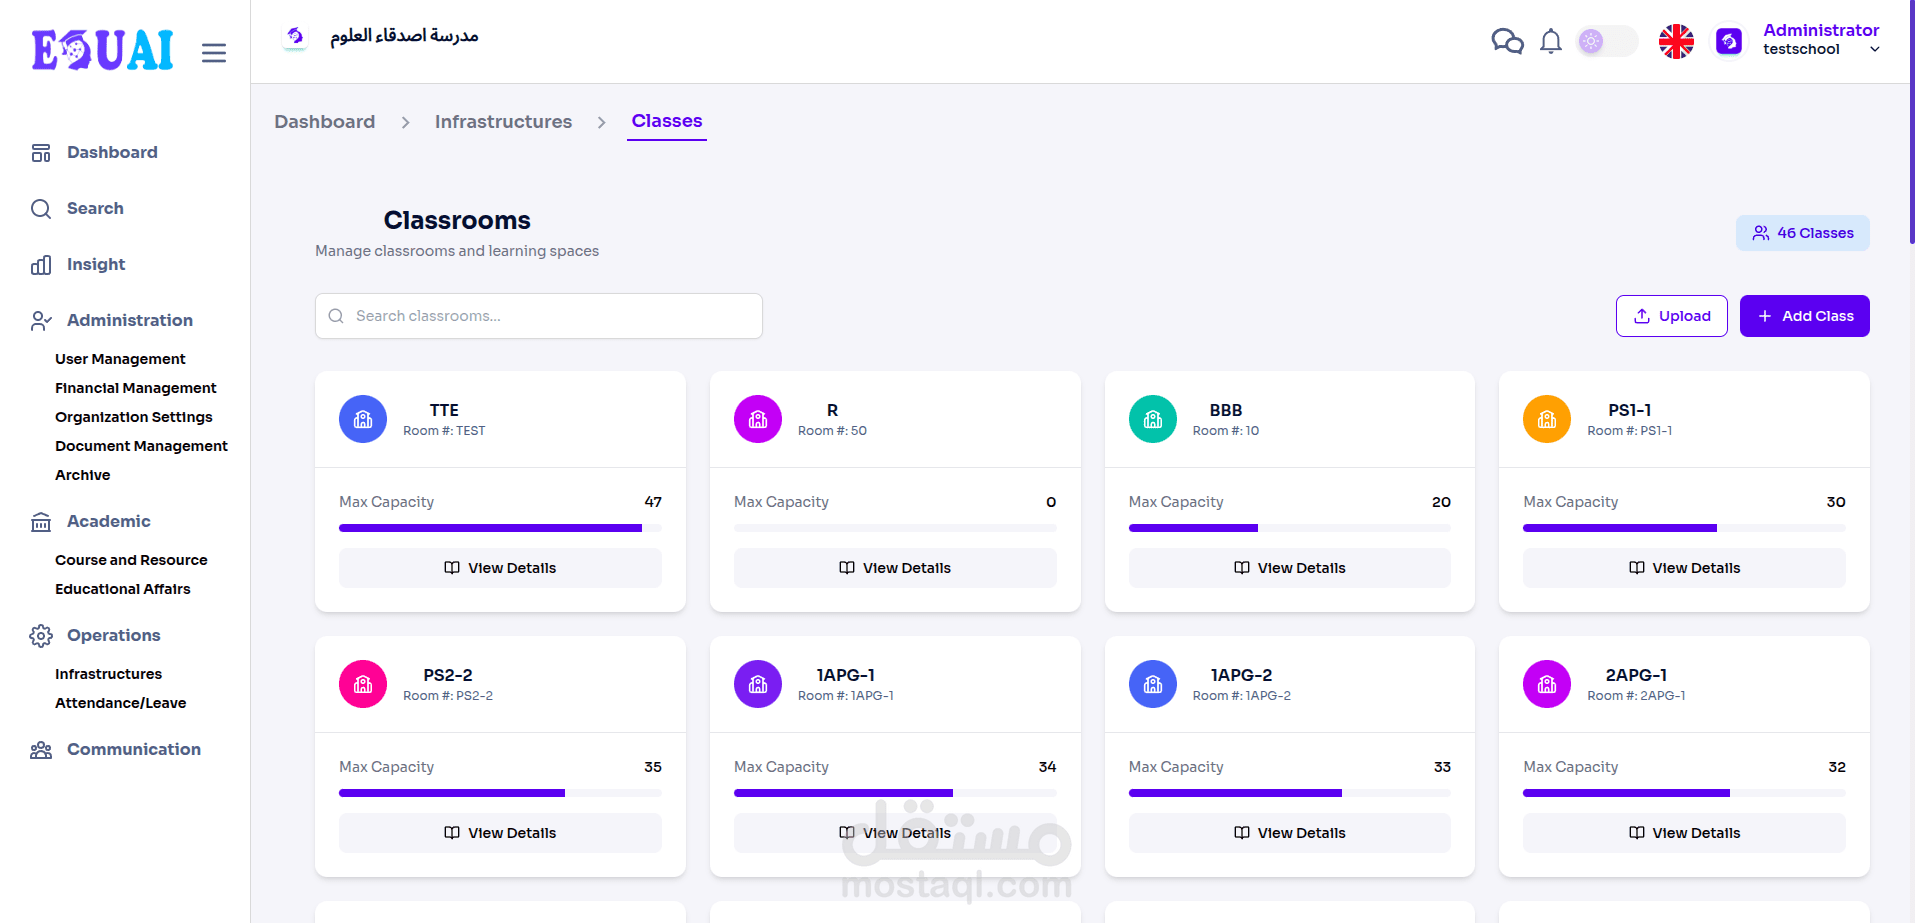Click the EDUAI logo
Viewport: 1915px width, 923px height.
coord(102,50)
